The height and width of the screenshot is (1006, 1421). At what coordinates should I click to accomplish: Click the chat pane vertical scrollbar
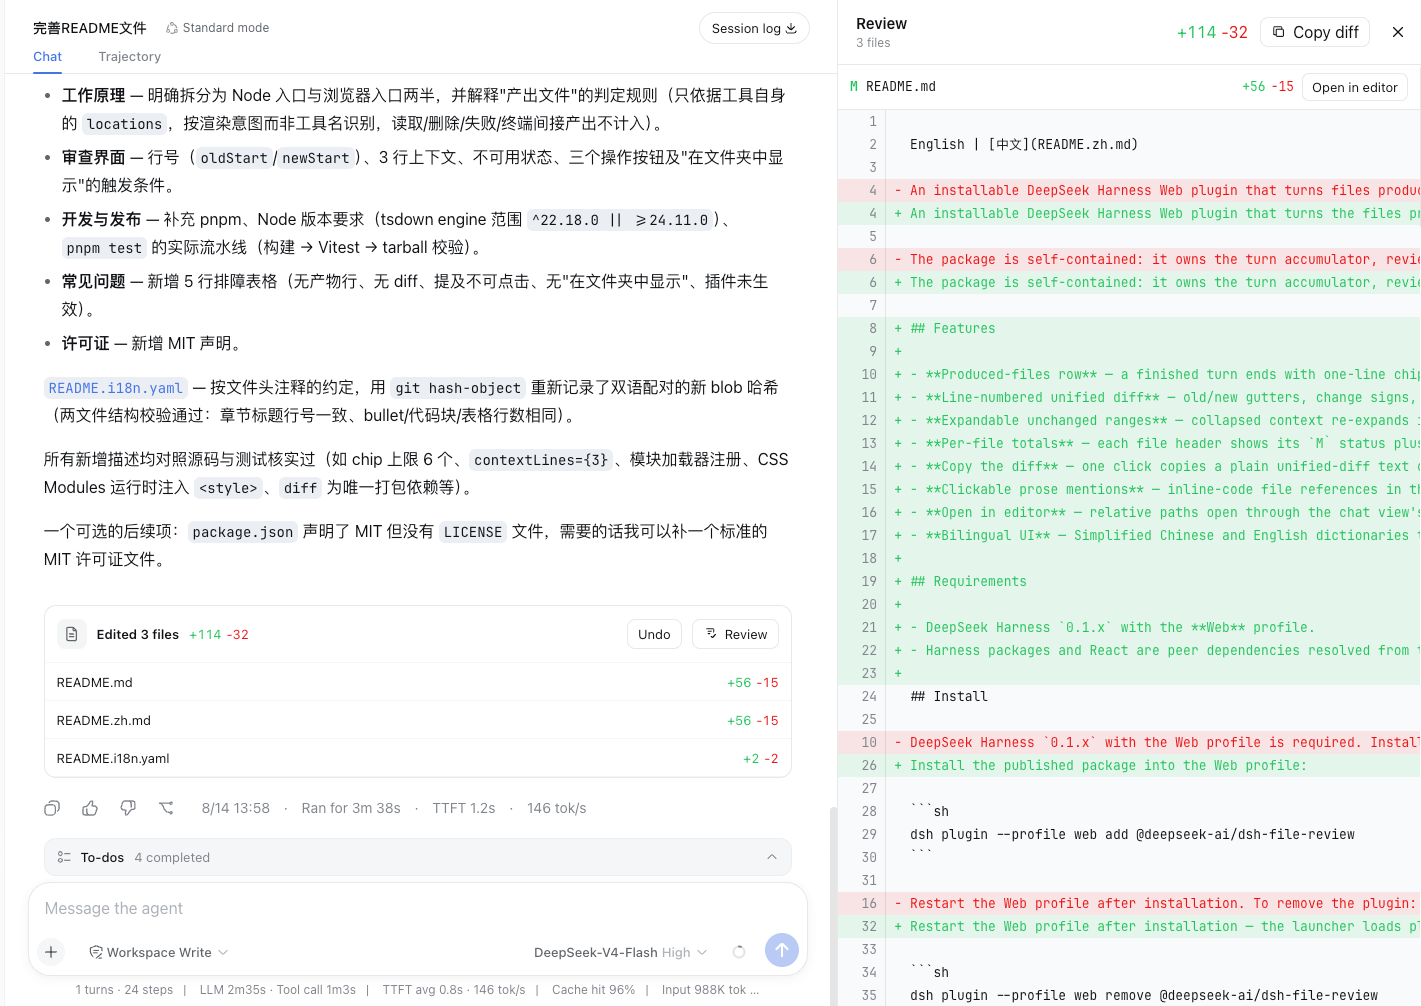coord(833,905)
